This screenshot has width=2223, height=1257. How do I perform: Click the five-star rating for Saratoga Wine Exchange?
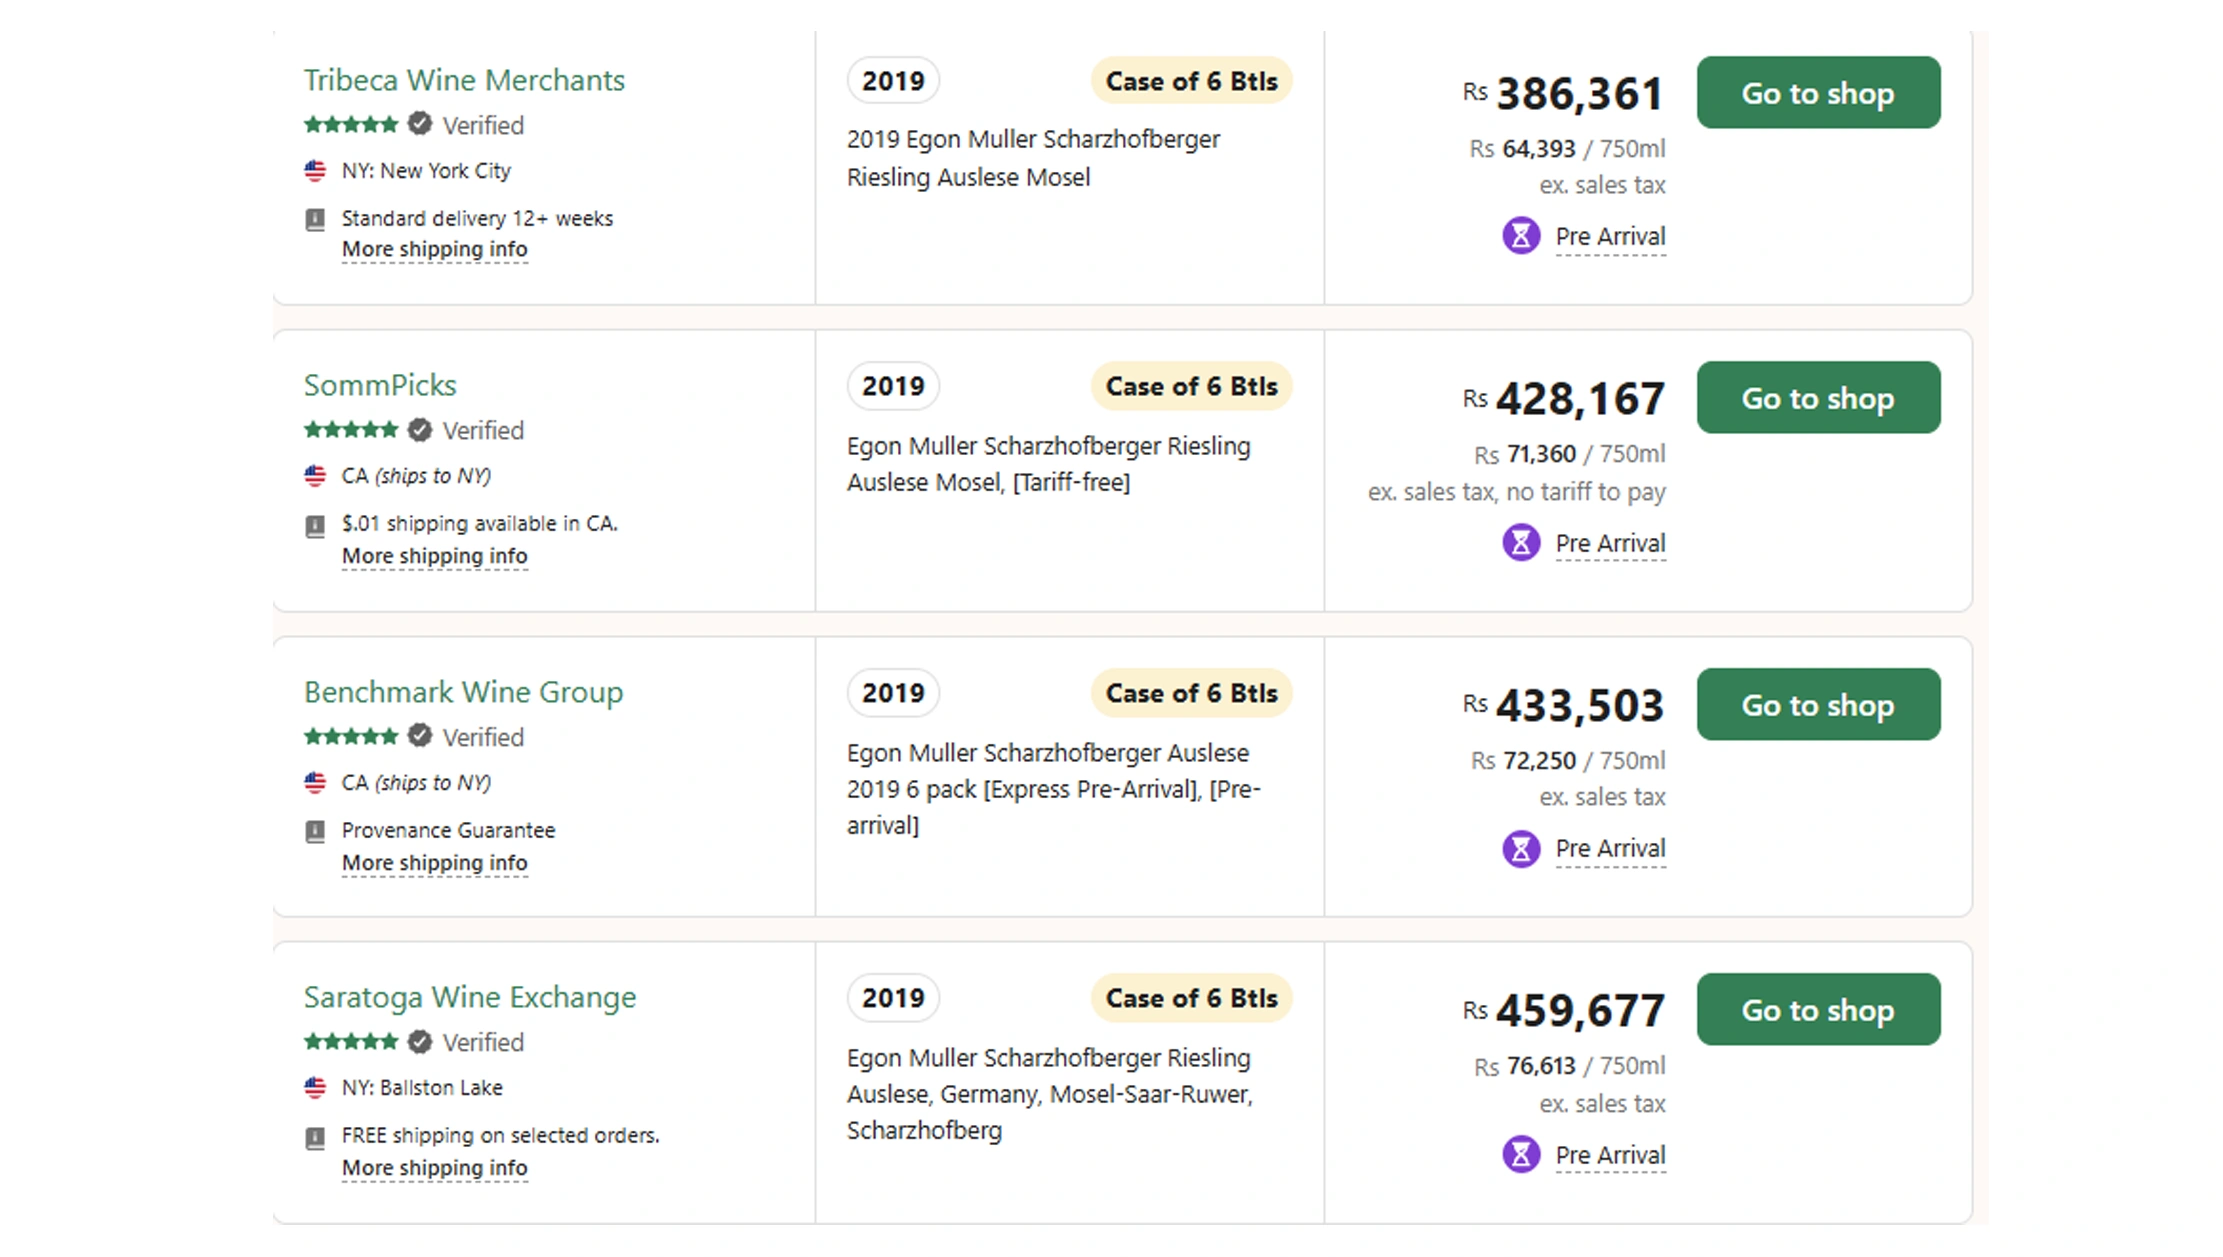pyautogui.click(x=351, y=1042)
